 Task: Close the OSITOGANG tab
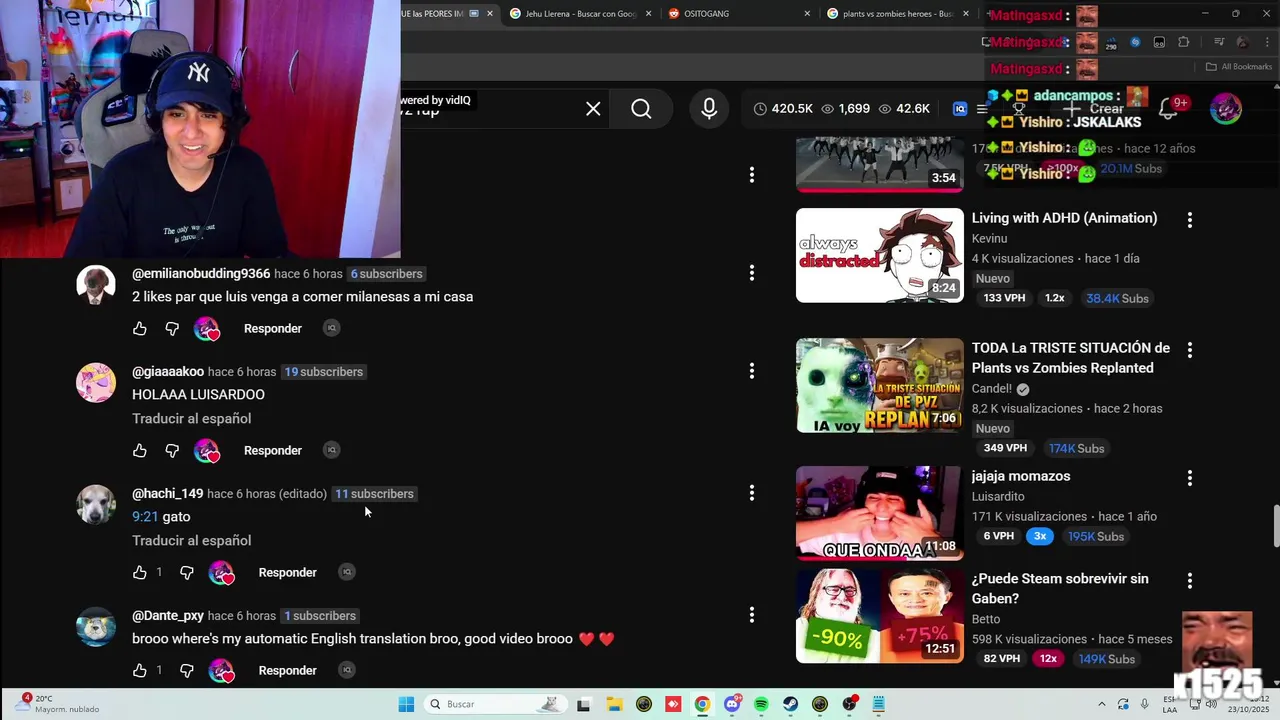tap(808, 14)
